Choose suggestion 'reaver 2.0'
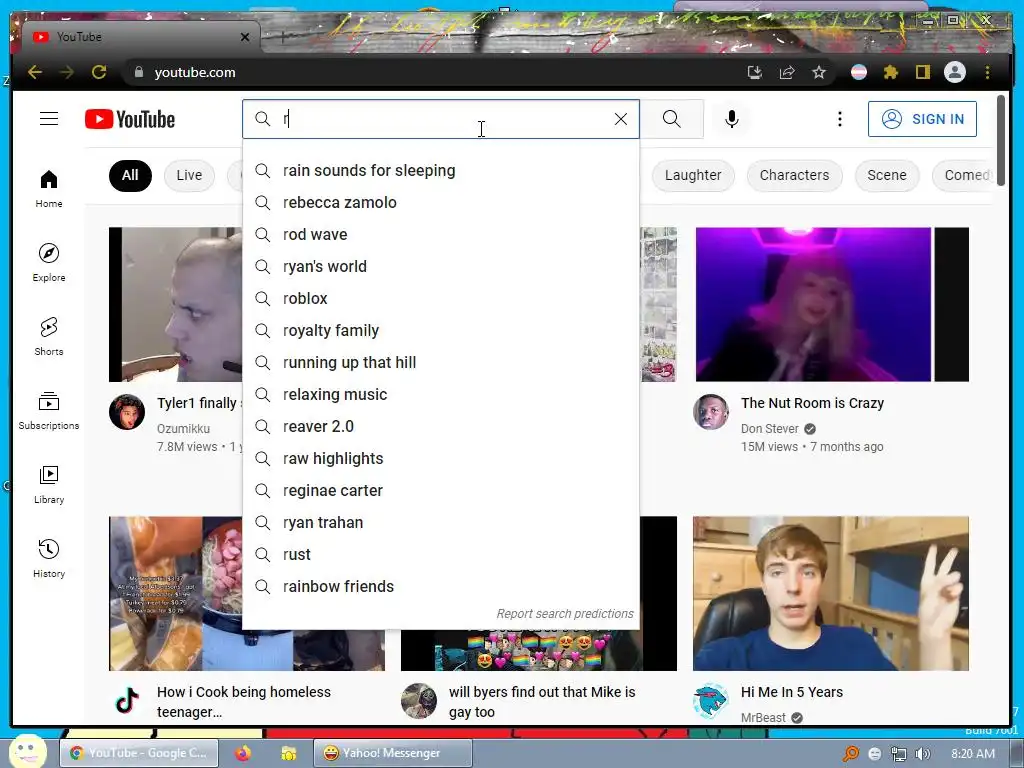The image size is (1024, 768). (441, 426)
